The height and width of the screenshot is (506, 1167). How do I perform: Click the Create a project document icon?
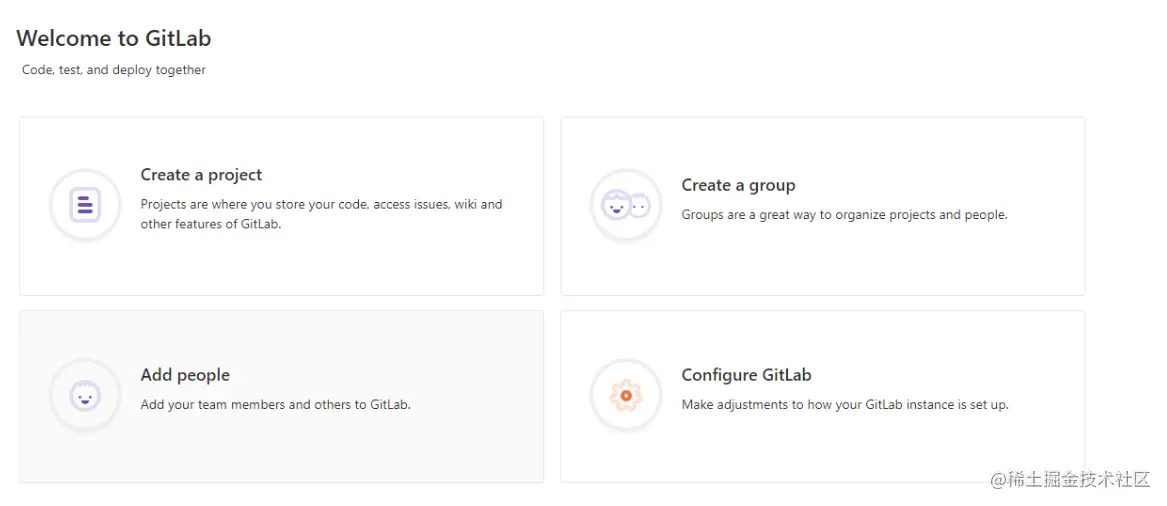[x=85, y=205]
